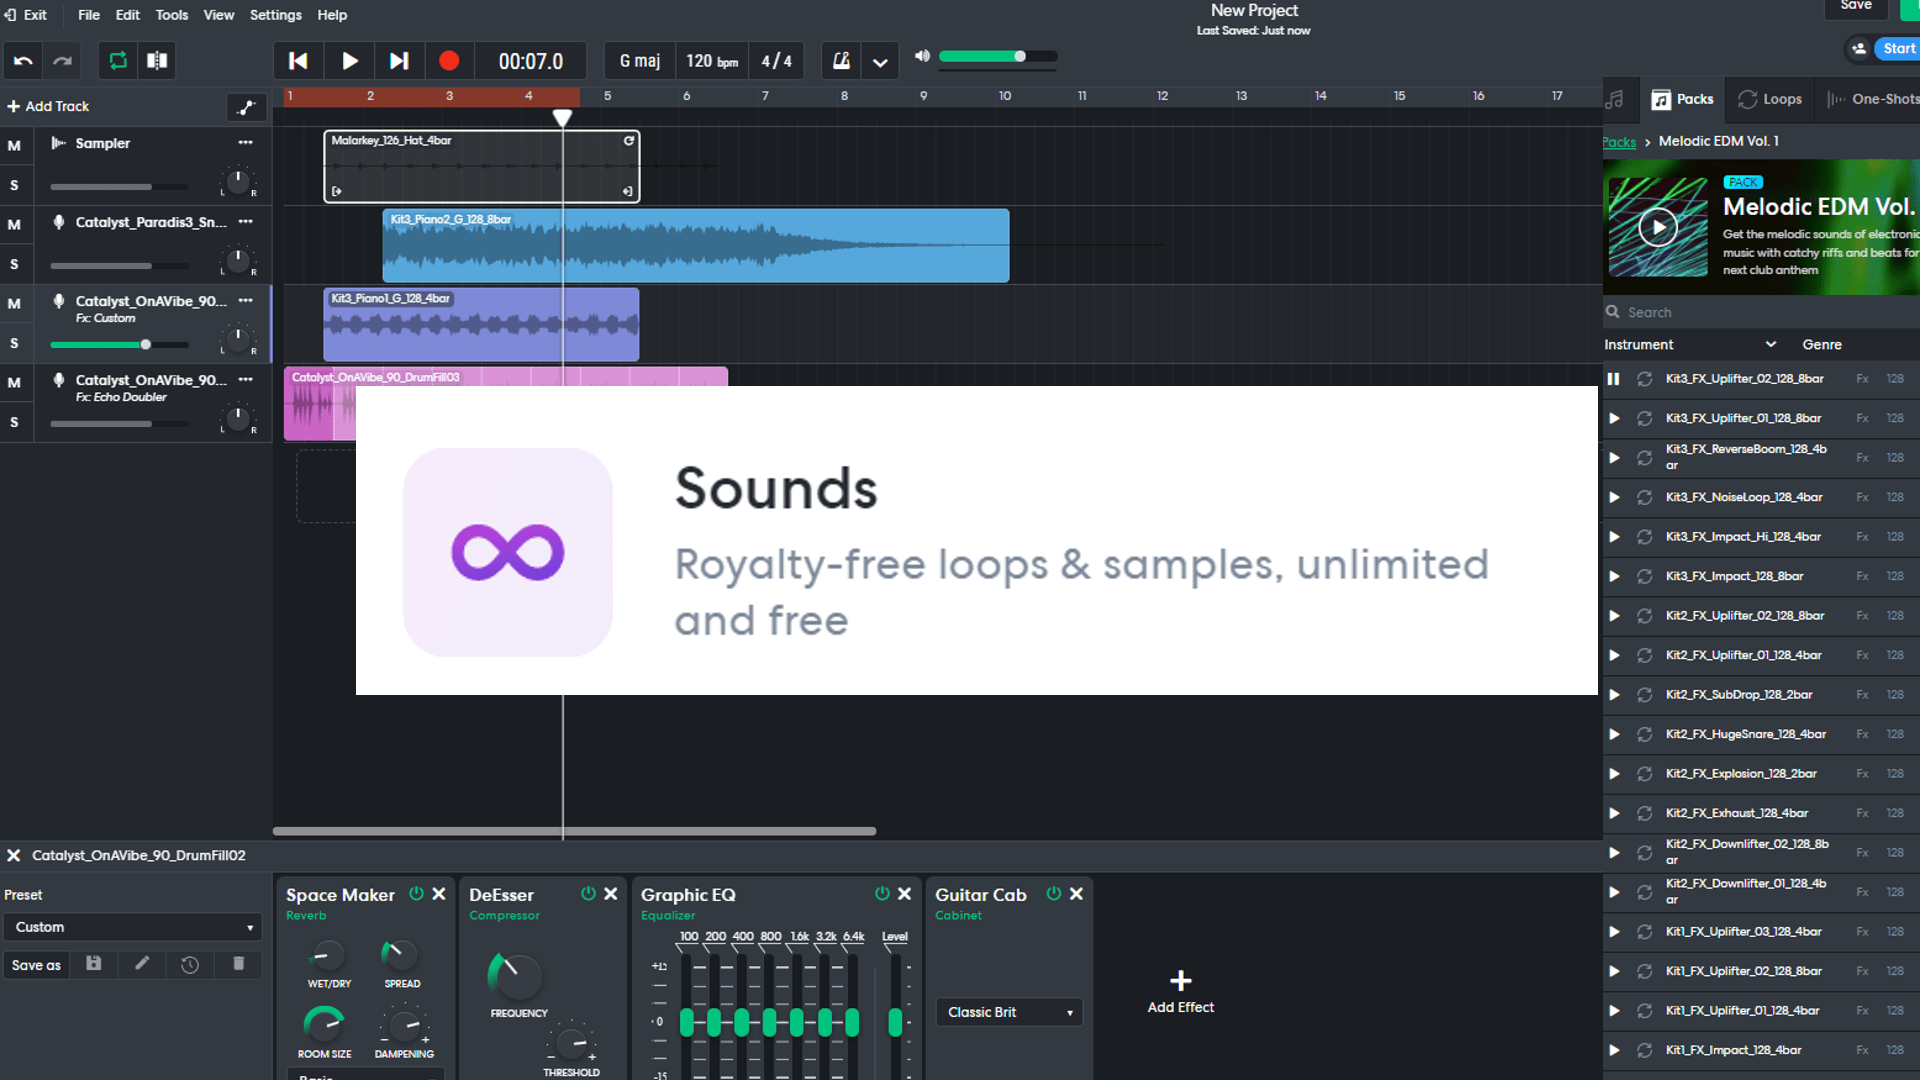
Task: Open the 4/4 time signature selector
Action: pyautogui.click(x=776, y=61)
